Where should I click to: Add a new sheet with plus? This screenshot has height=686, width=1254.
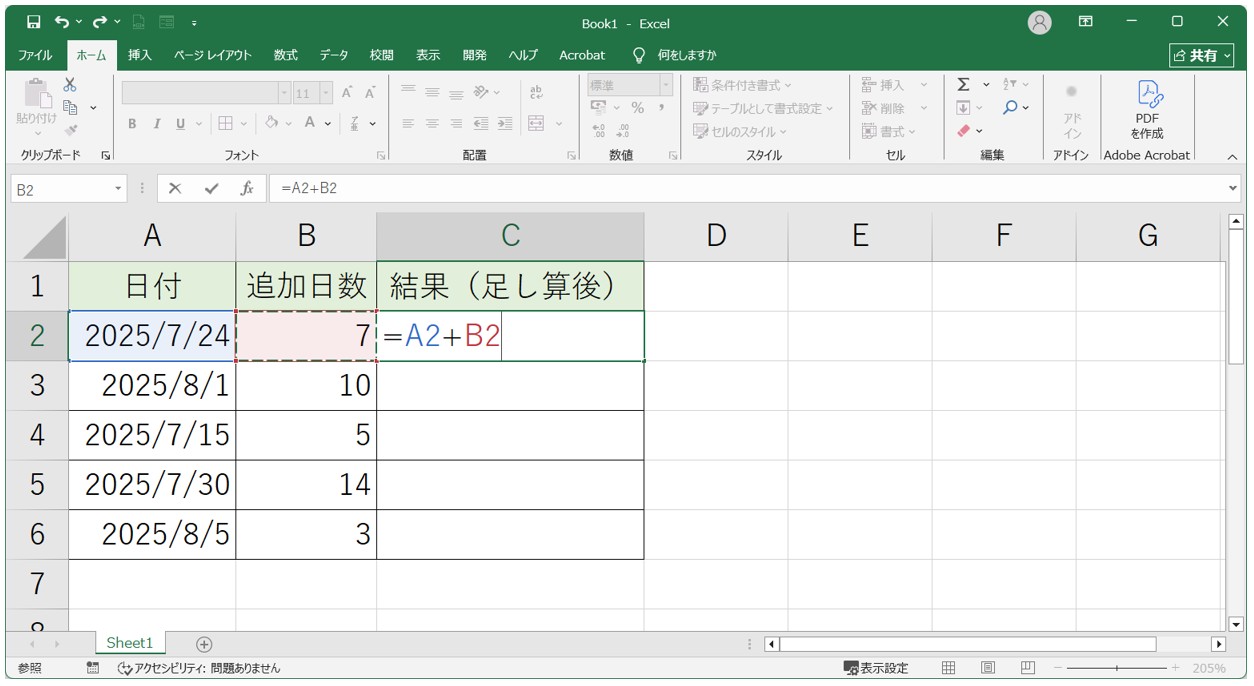click(204, 644)
